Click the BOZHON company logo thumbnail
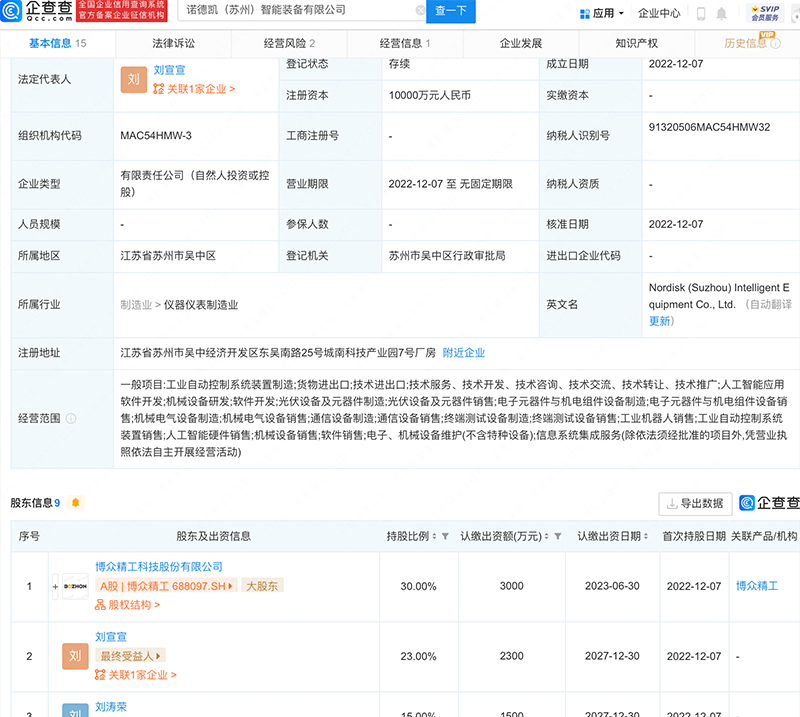 pos(76,586)
